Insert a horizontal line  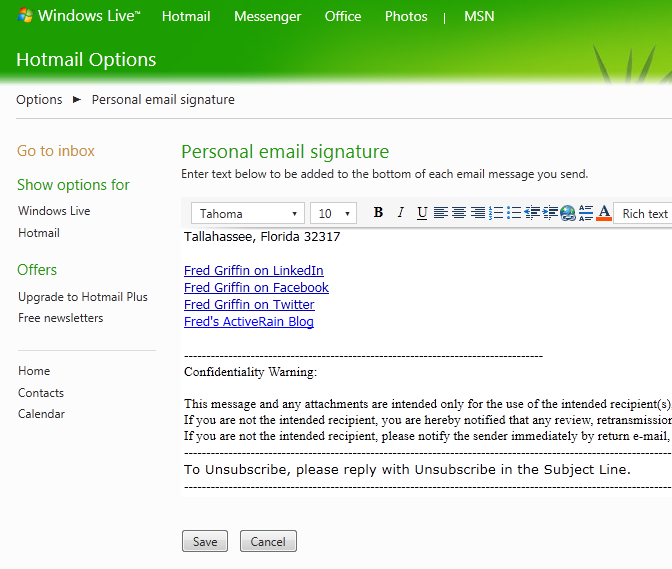[x=586, y=213]
